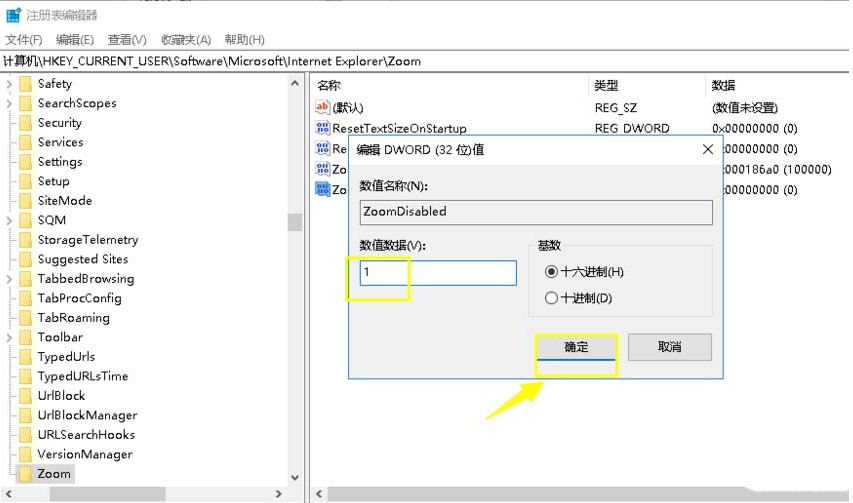The image size is (853, 503).
Task: Expand the SQM tree node
Action: 9,220
